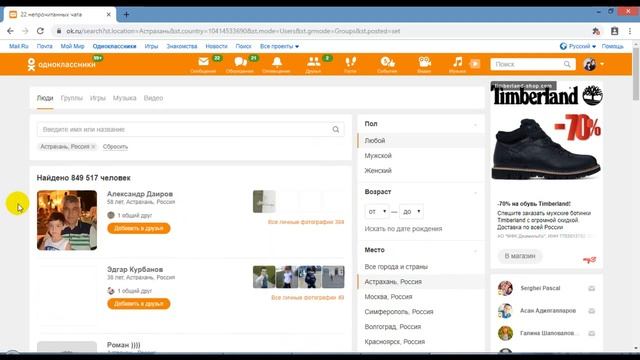The width and height of the screenshot is (640, 360).
Task: Switch to Группы tab
Action: 71,98
